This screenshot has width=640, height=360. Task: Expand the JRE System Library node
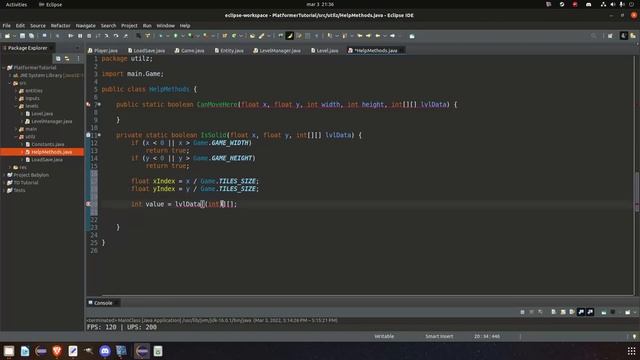click(x=10, y=76)
